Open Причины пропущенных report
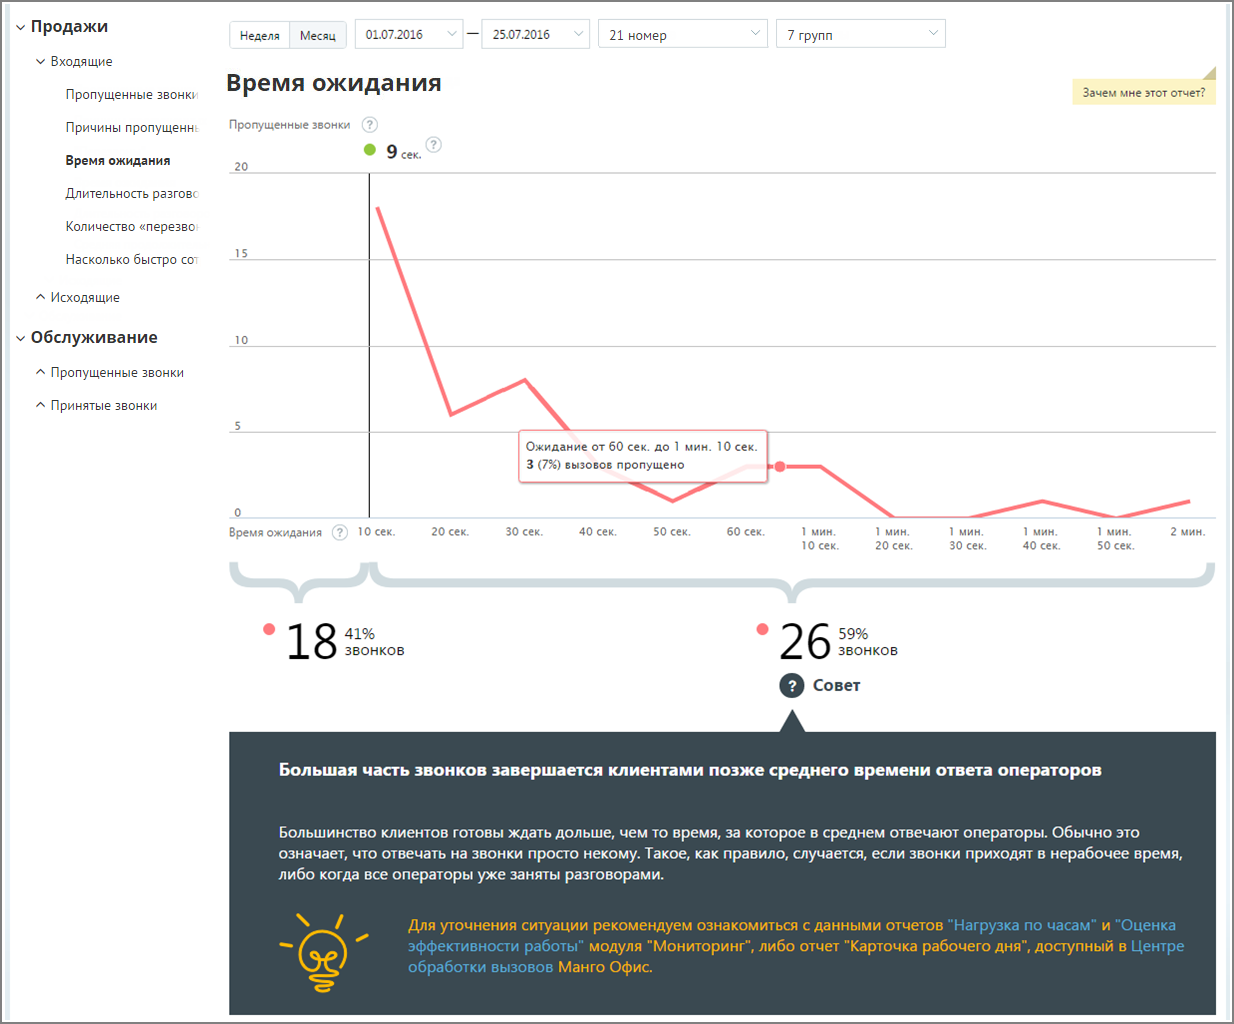Screen dimensions: 1234x1024 (131, 128)
